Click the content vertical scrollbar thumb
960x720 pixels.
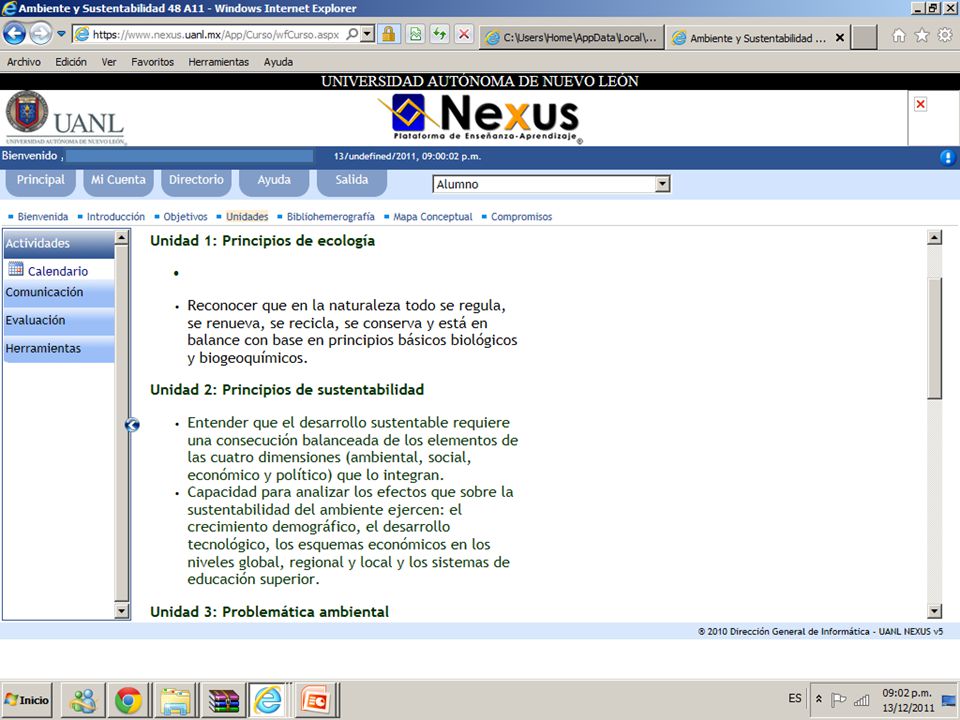click(x=934, y=338)
